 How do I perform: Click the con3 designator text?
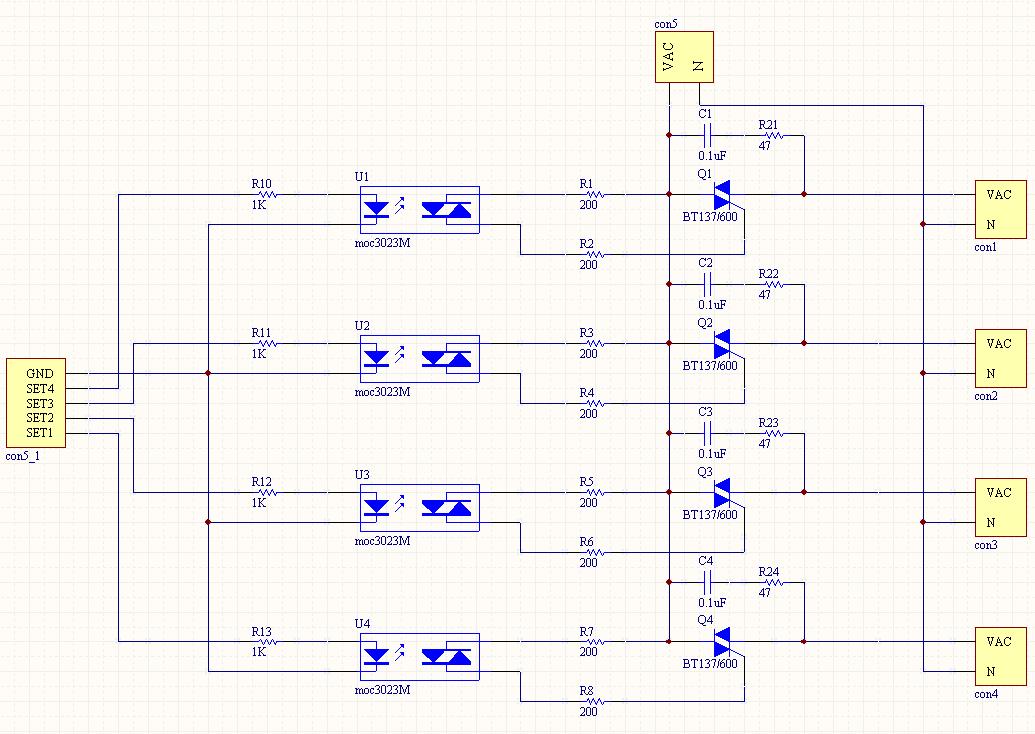tap(985, 545)
